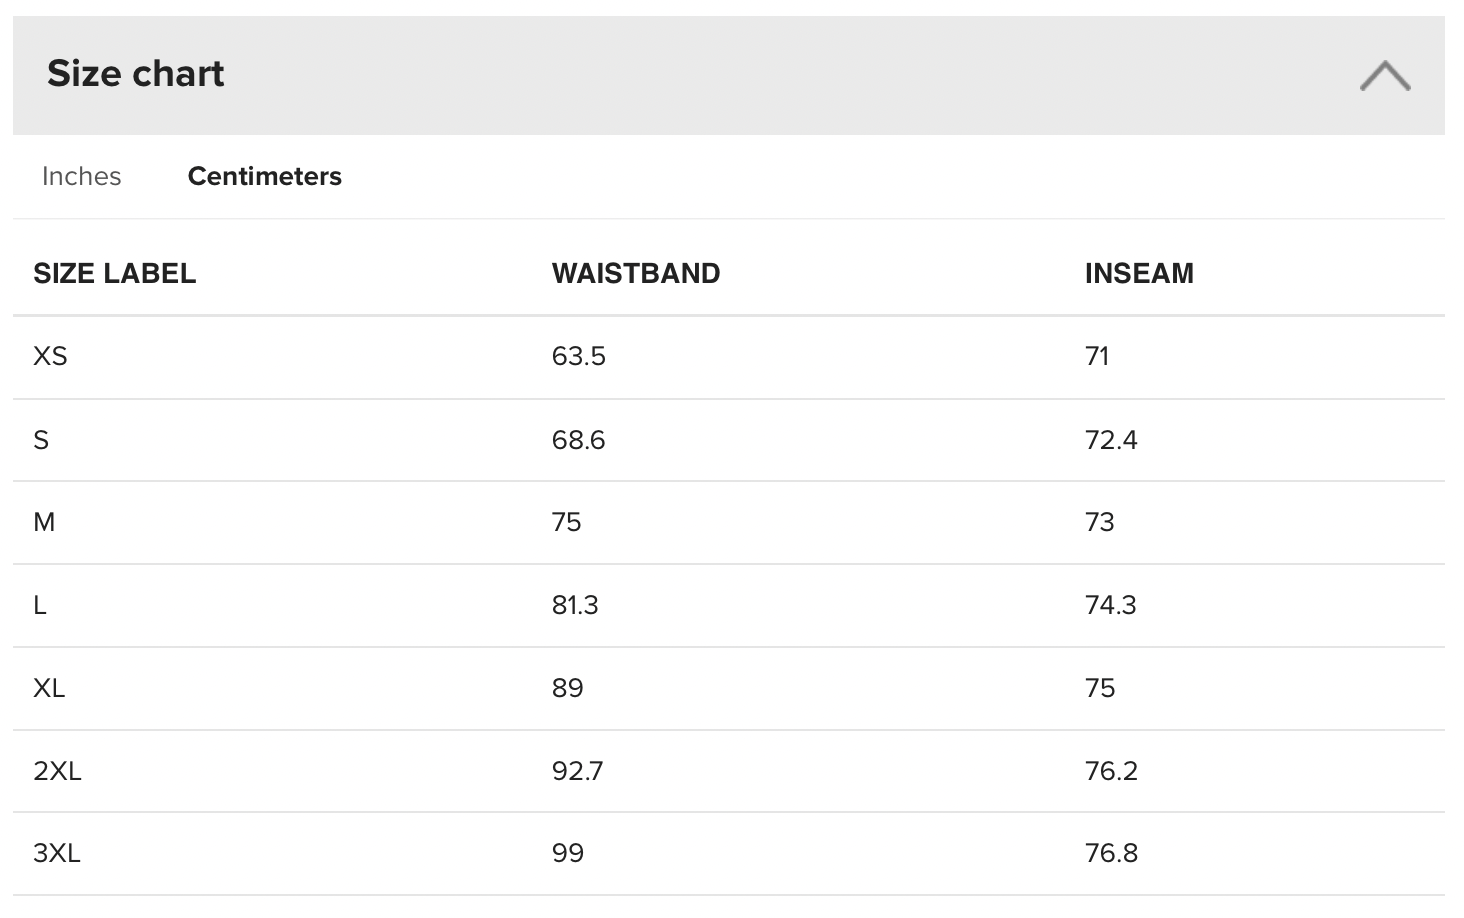Click the SIZE LABEL column header
Image resolution: width=1464 pixels, height=918 pixels.
(114, 273)
